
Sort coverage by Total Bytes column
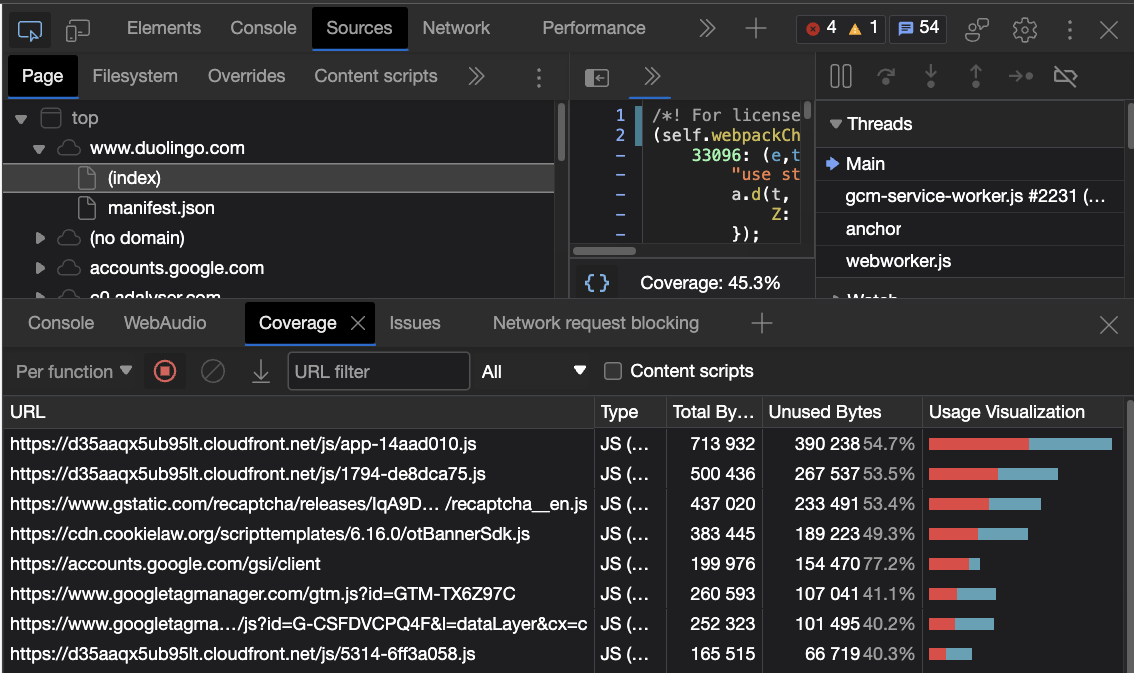click(x=714, y=412)
